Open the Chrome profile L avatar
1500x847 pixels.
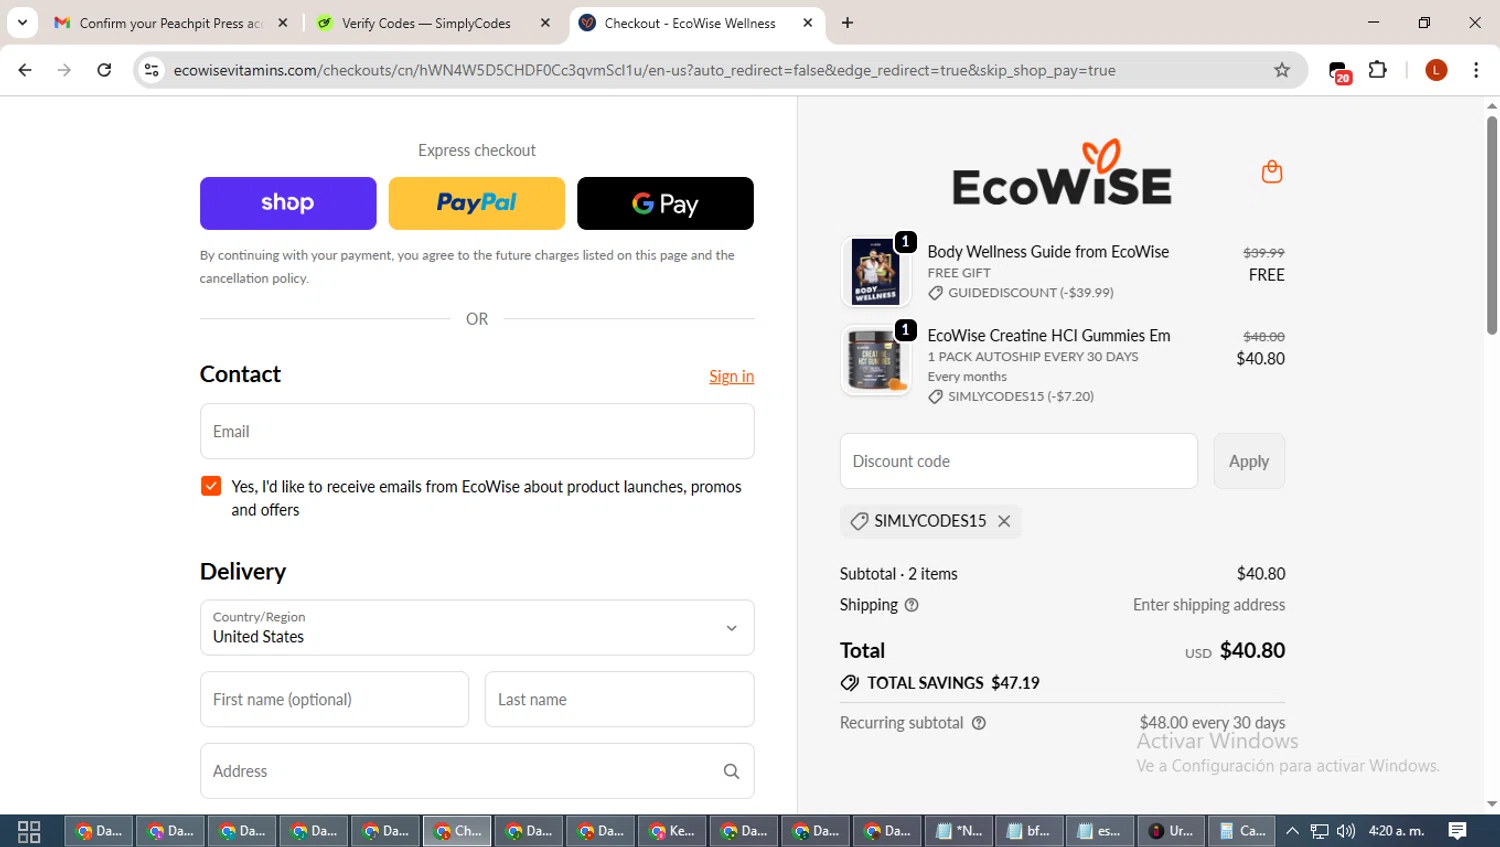click(x=1436, y=70)
